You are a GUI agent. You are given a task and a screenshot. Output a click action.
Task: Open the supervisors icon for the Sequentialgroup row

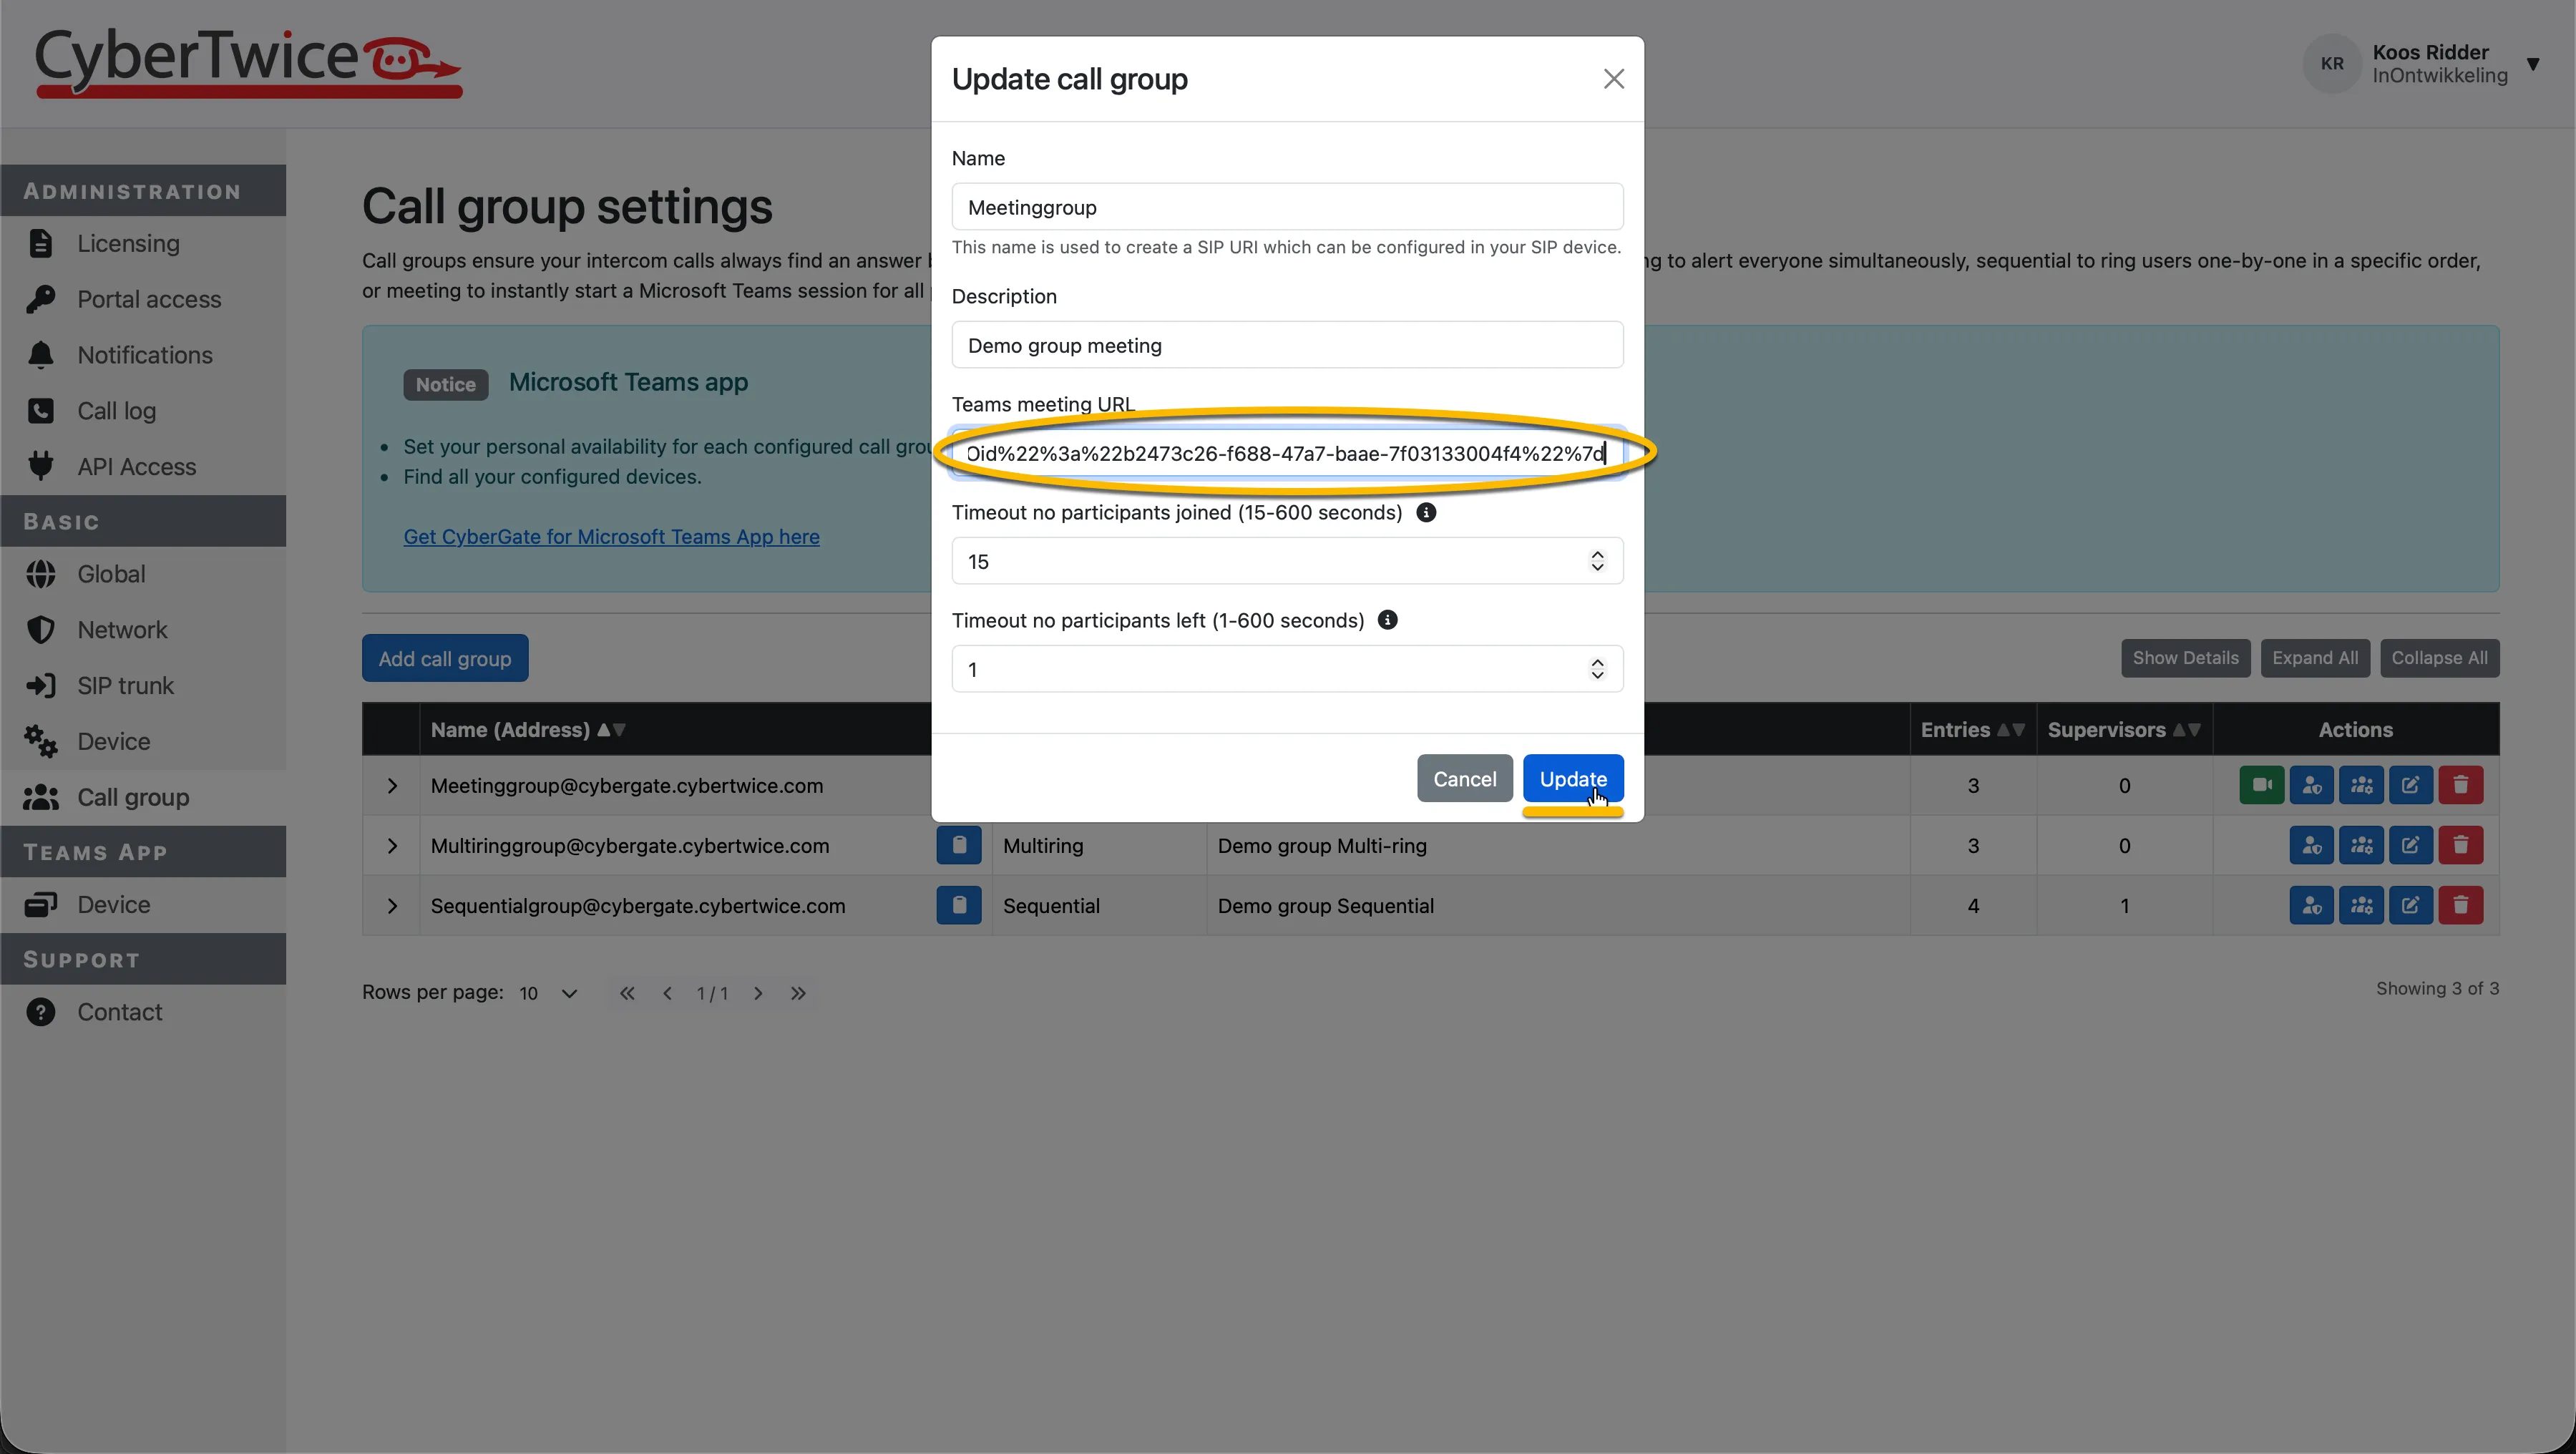pyautogui.click(x=2311, y=905)
